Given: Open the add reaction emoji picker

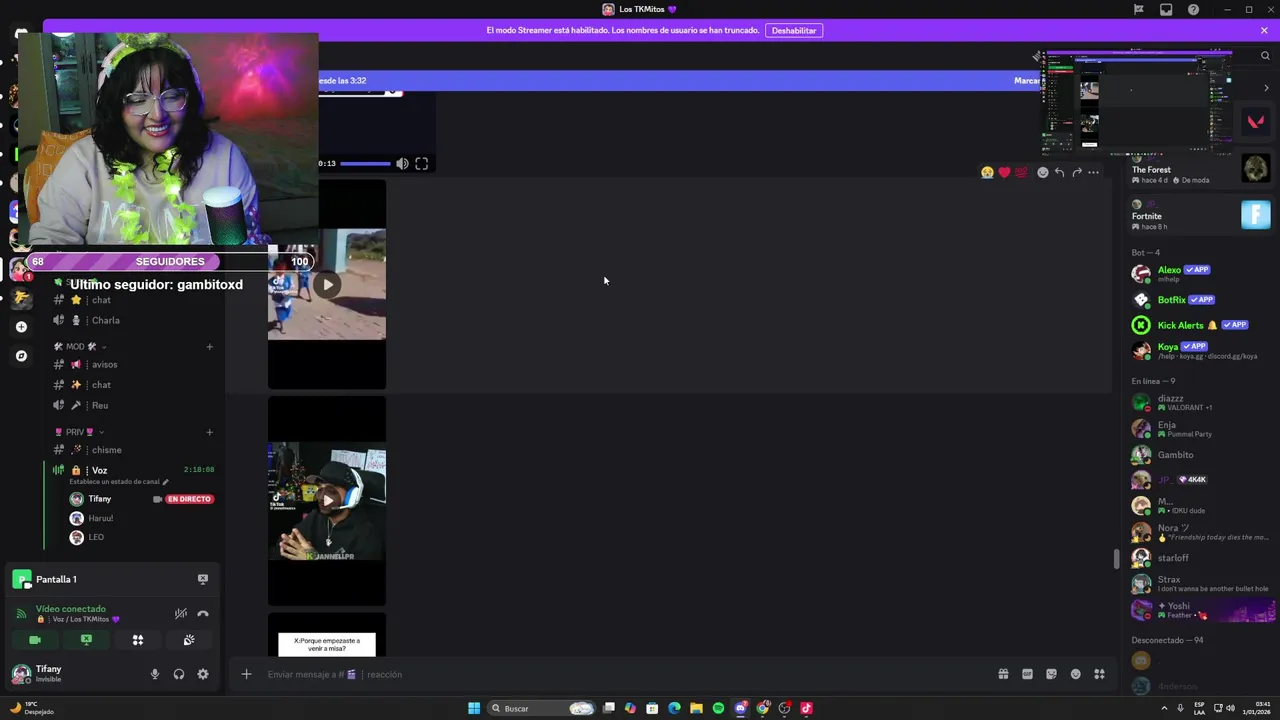Looking at the screenshot, I should 1043,173.
